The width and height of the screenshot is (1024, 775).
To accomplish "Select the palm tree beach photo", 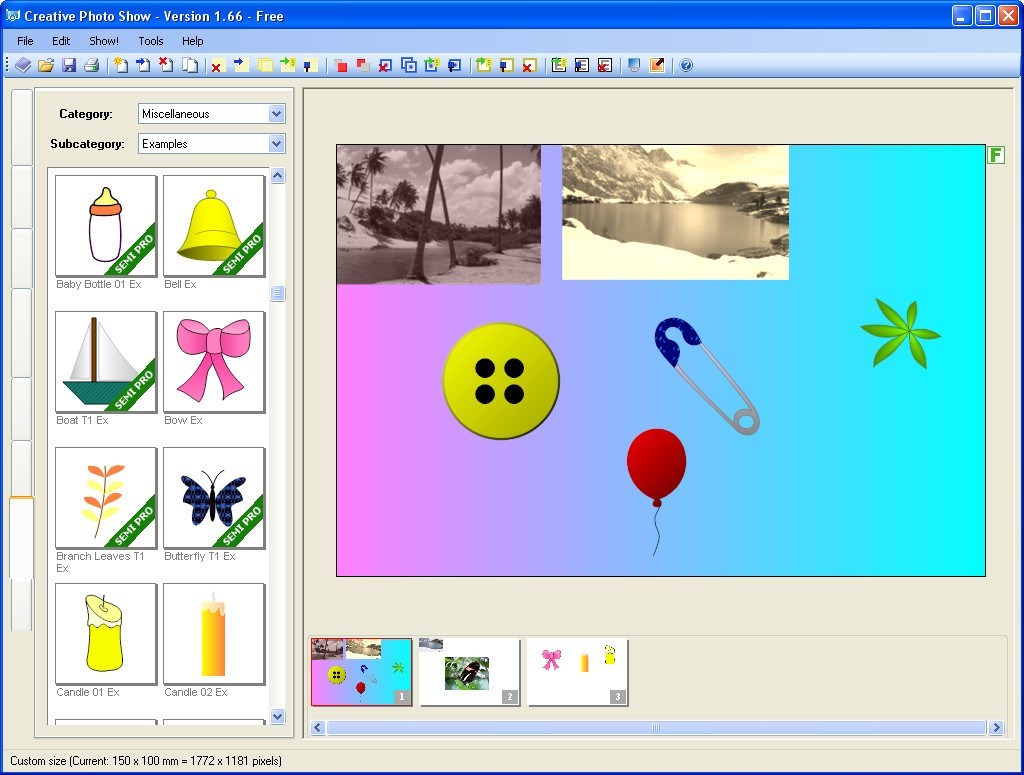I will [x=438, y=214].
